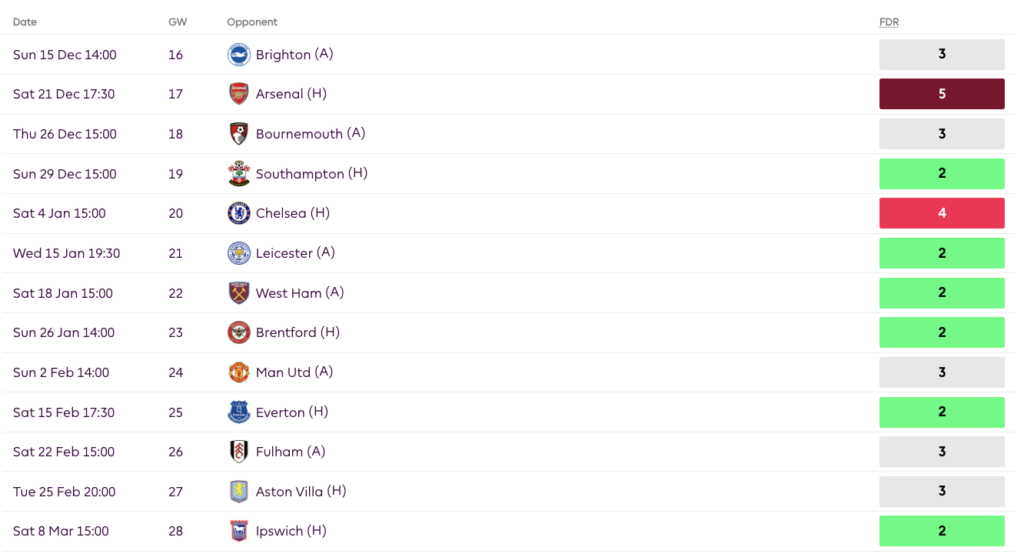Click the Brighton club crest
The width and height of the screenshot is (1024, 554).
tap(238, 54)
